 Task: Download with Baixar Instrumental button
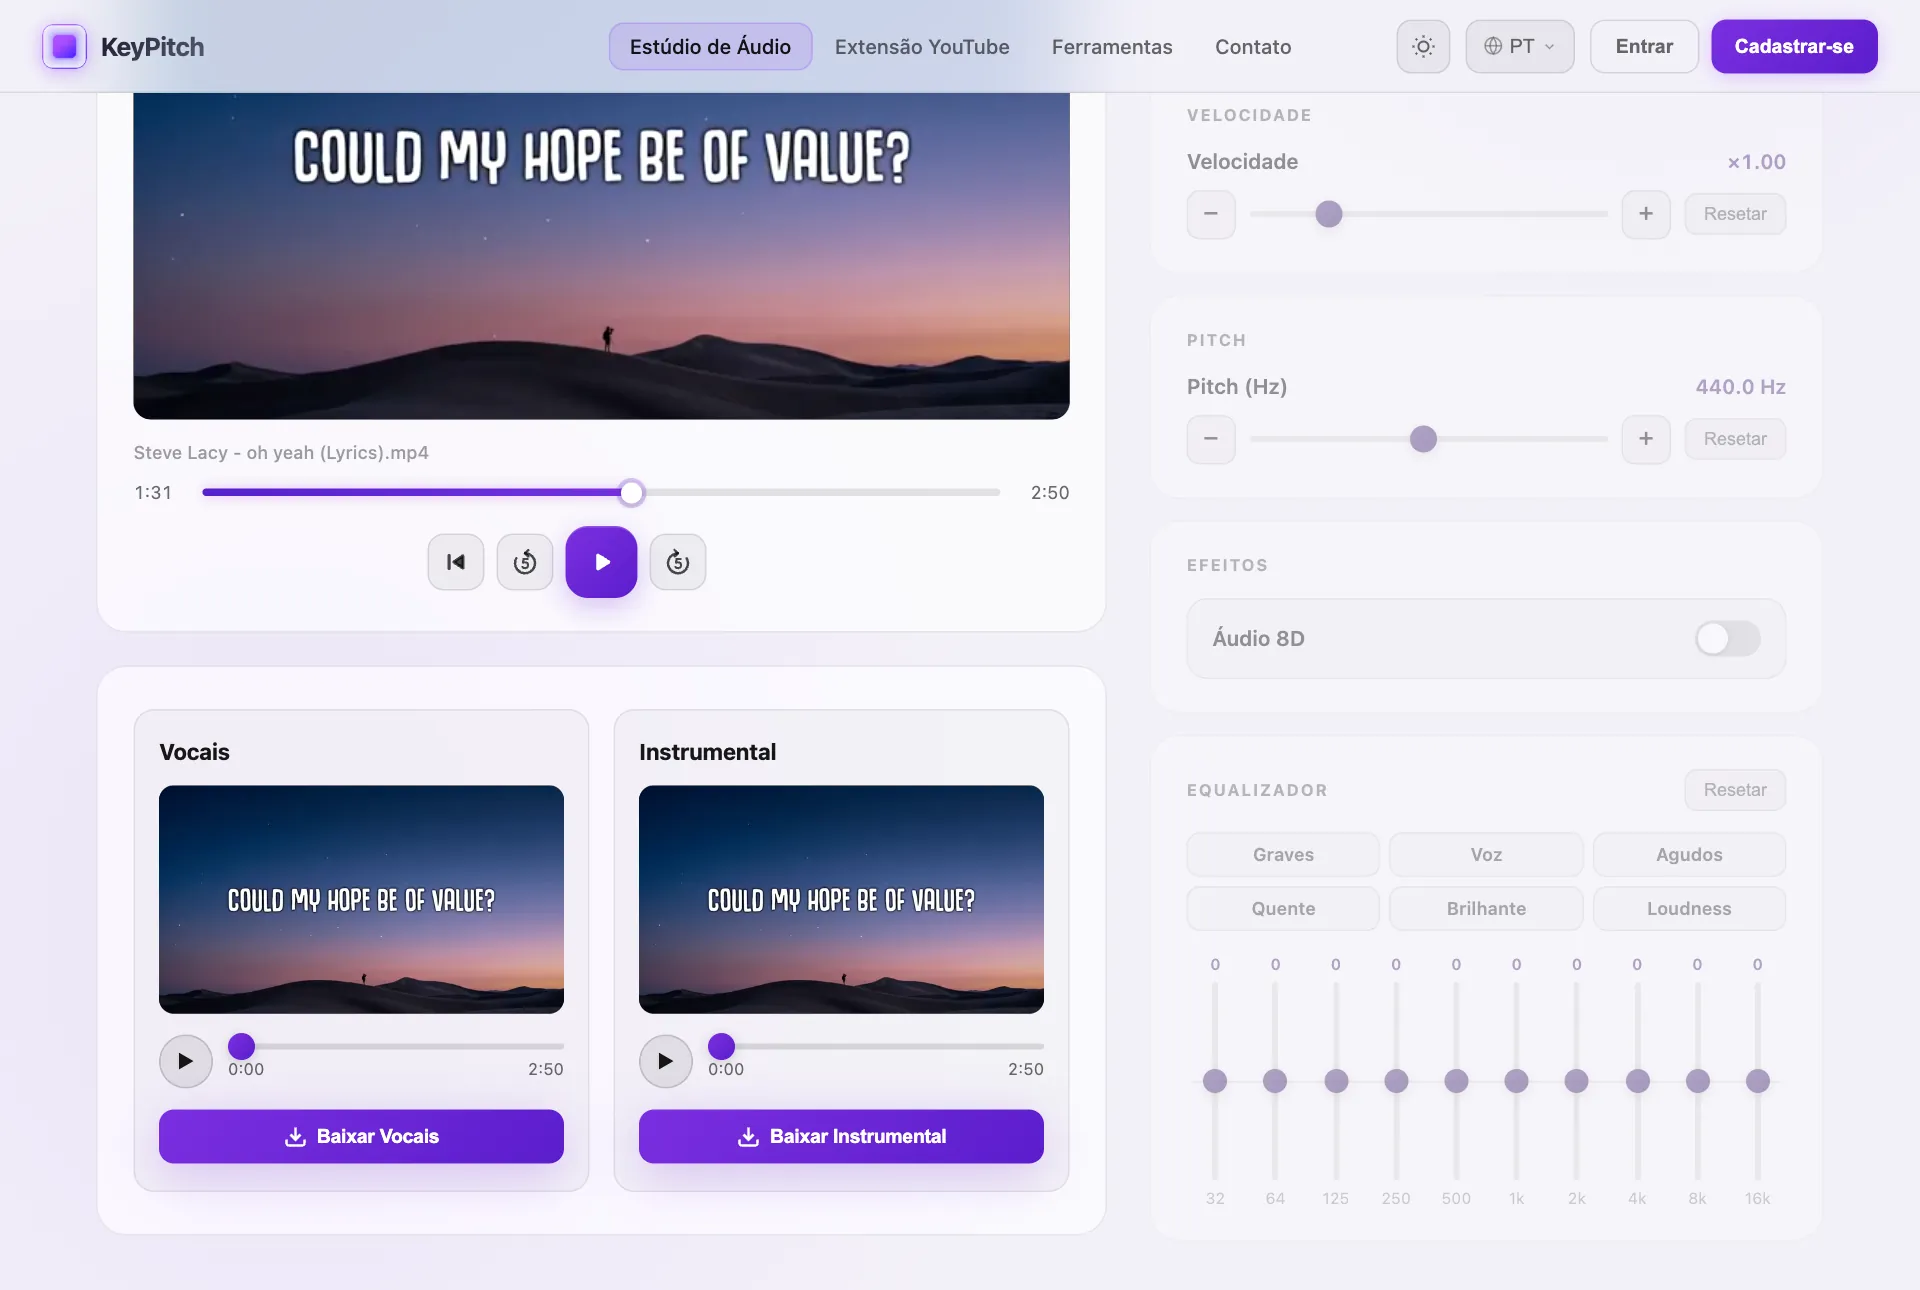[841, 1137]
